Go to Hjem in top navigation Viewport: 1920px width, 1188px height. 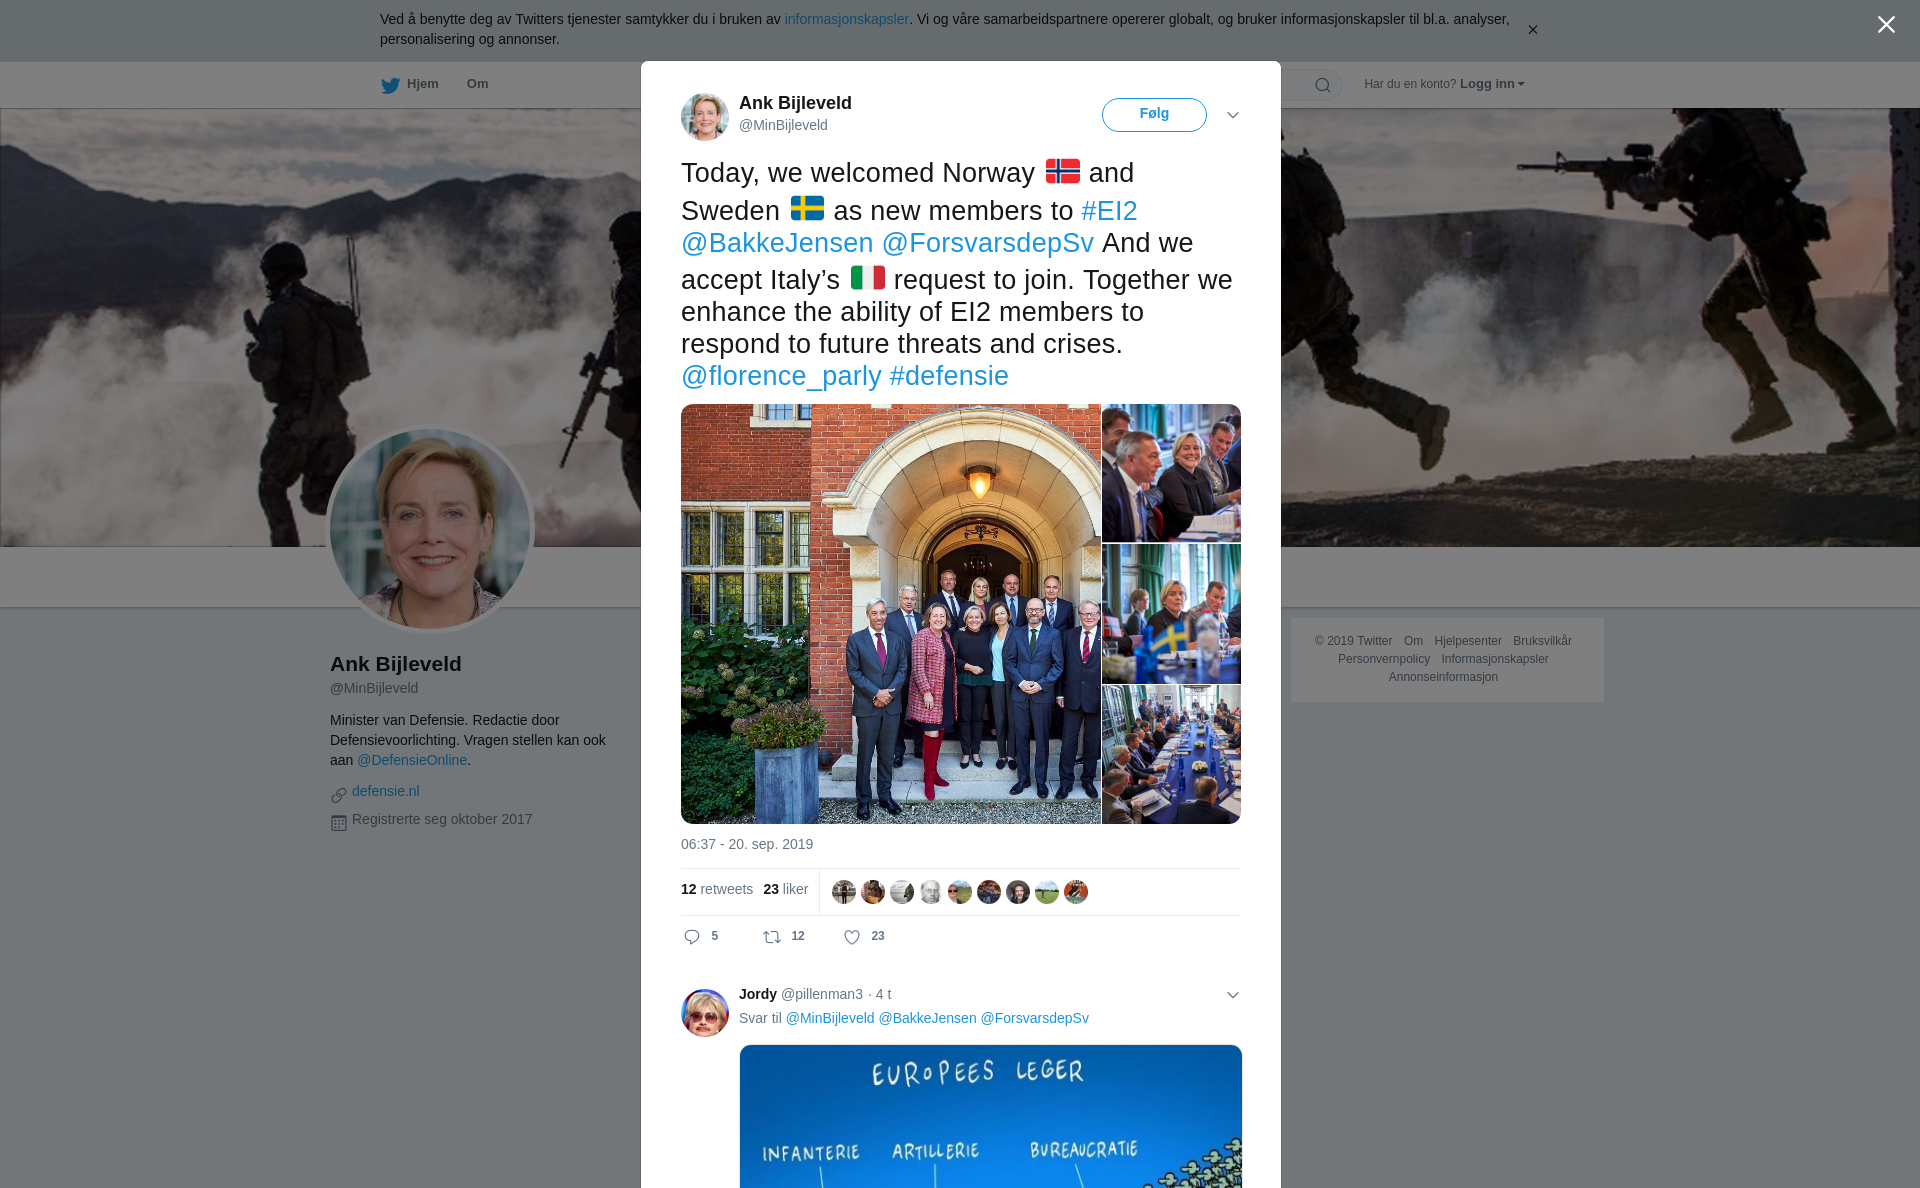pos(422,84)
